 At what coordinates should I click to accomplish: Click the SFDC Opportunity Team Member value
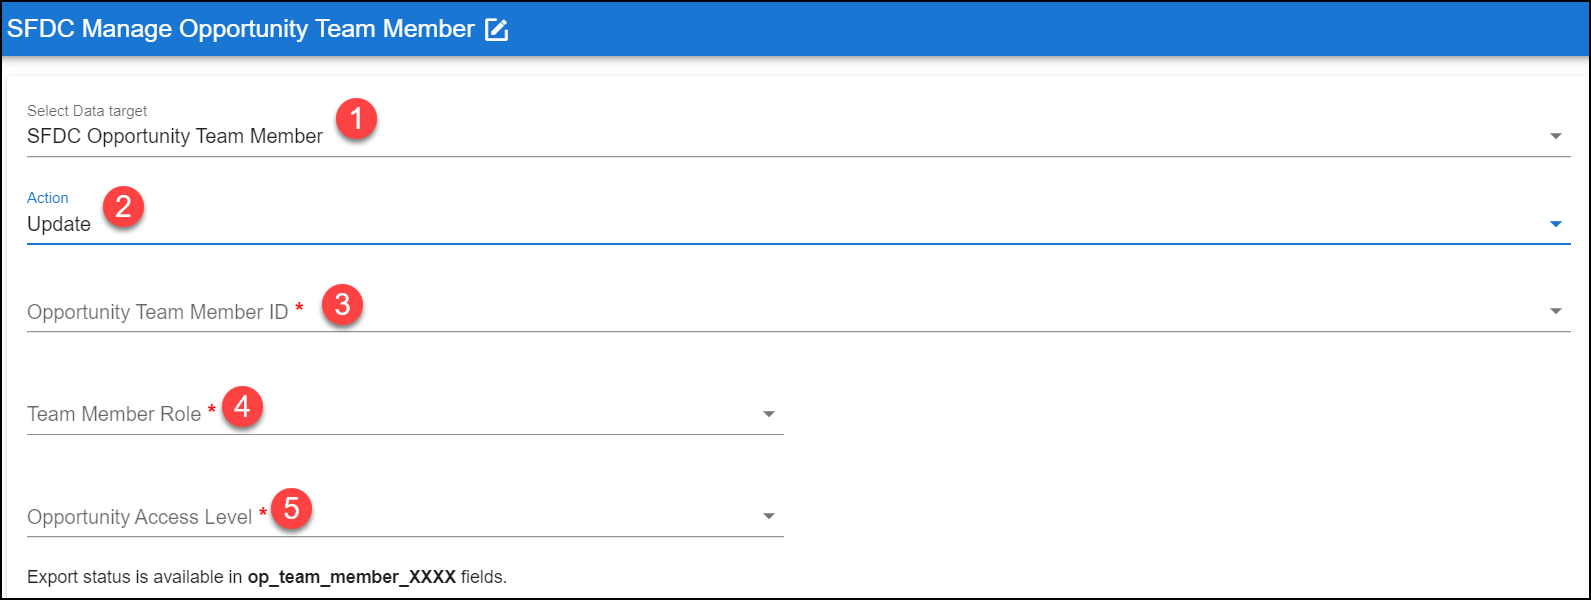(x=175, y=137)
